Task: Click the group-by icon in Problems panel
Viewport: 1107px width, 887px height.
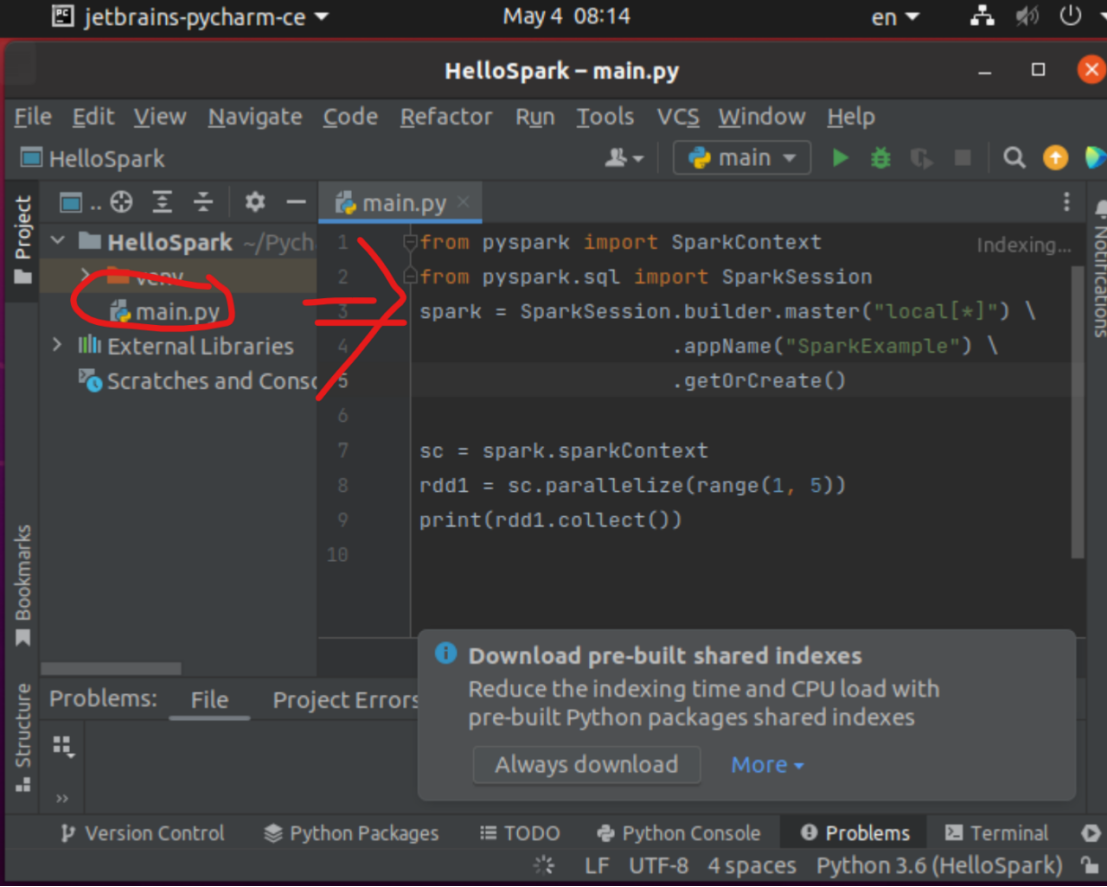Action: (x=63, y=746)
